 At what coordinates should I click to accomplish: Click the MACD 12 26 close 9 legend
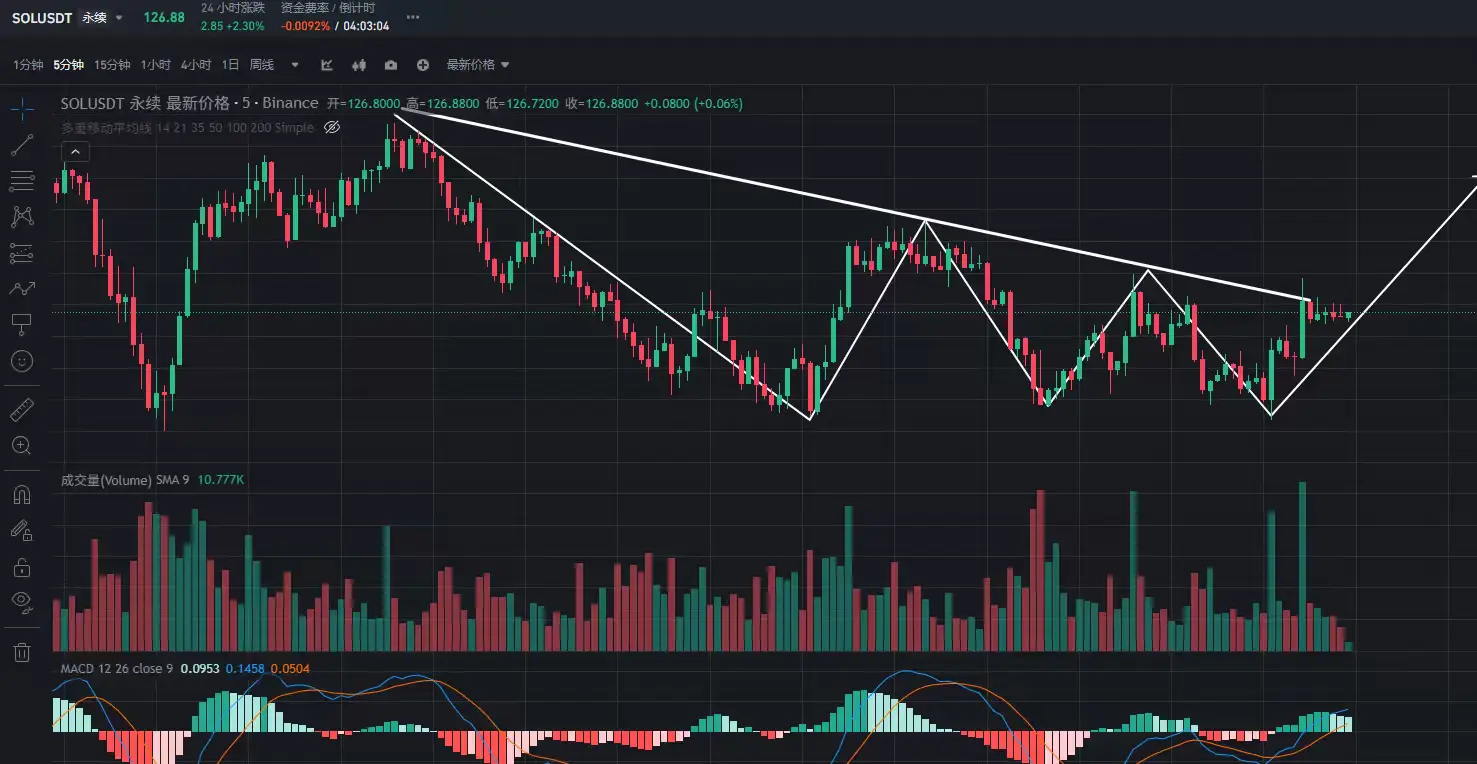pyautogui.click(x=117, y=668)
